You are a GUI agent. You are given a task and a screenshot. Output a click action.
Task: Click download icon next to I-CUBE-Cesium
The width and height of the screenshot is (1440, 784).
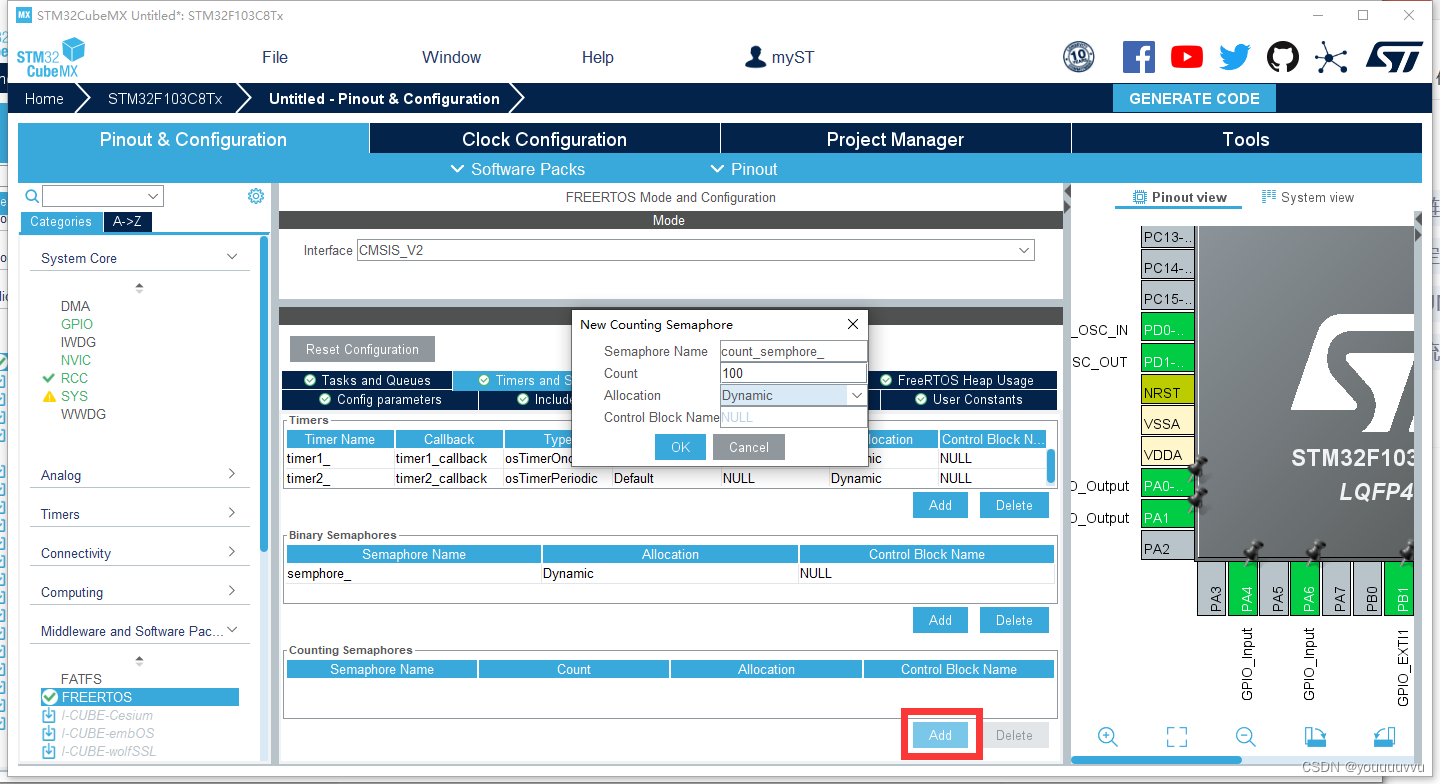(x=49, y=715)
